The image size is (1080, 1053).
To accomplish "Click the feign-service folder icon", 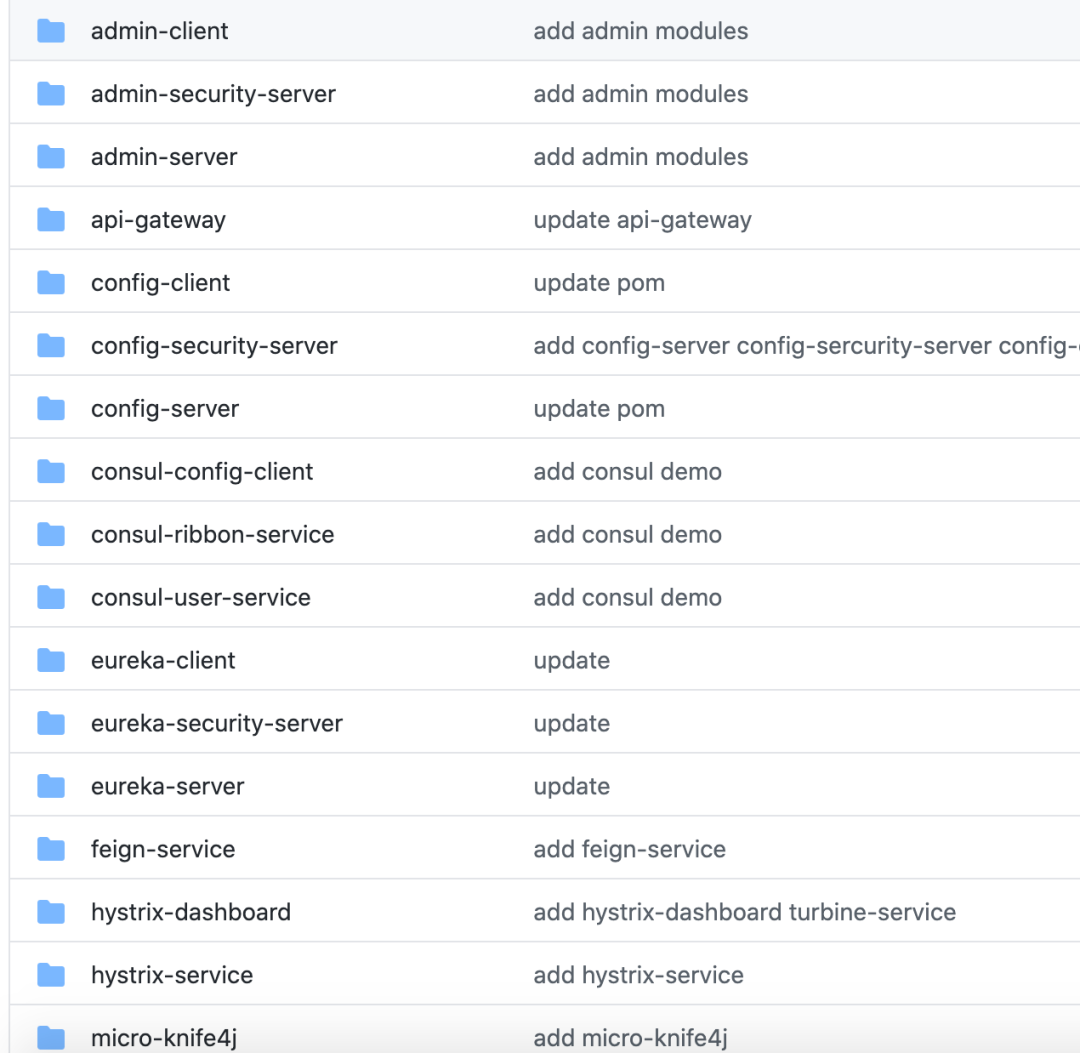I will (51, 849).
